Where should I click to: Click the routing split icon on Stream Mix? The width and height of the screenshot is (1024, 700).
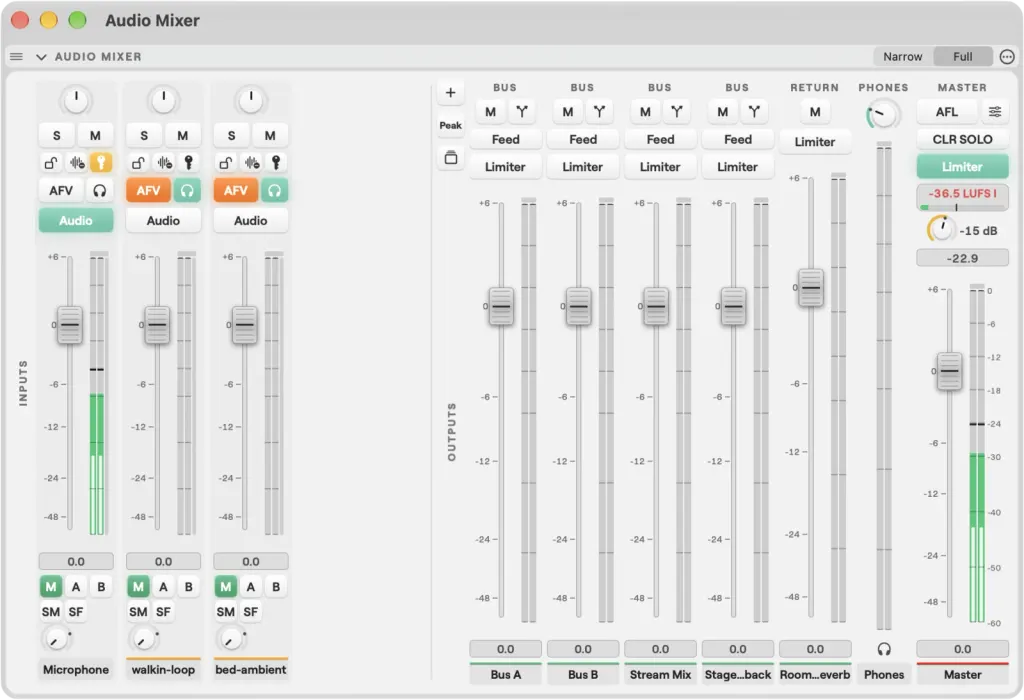(x=677, y=112)
